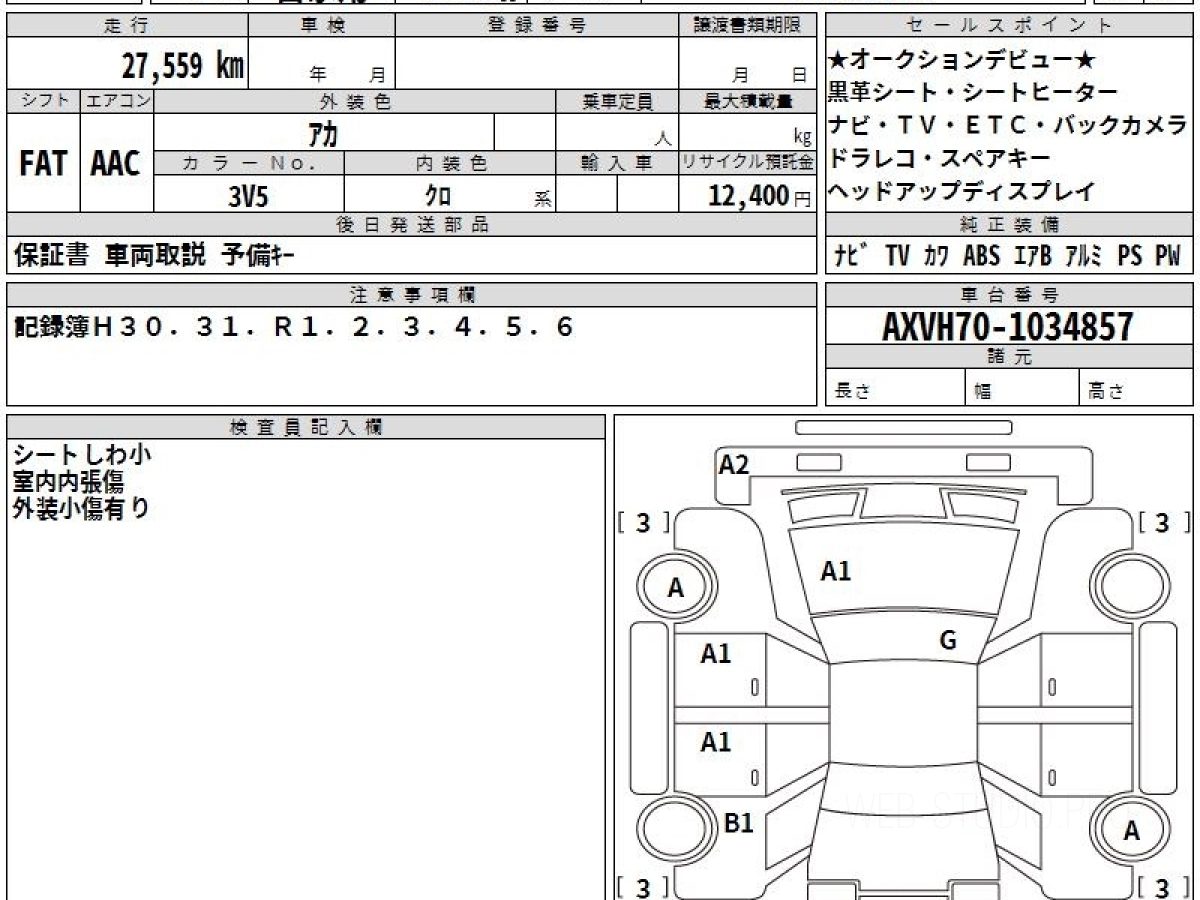Select the 車両取説 item

[x=155, y=256]
